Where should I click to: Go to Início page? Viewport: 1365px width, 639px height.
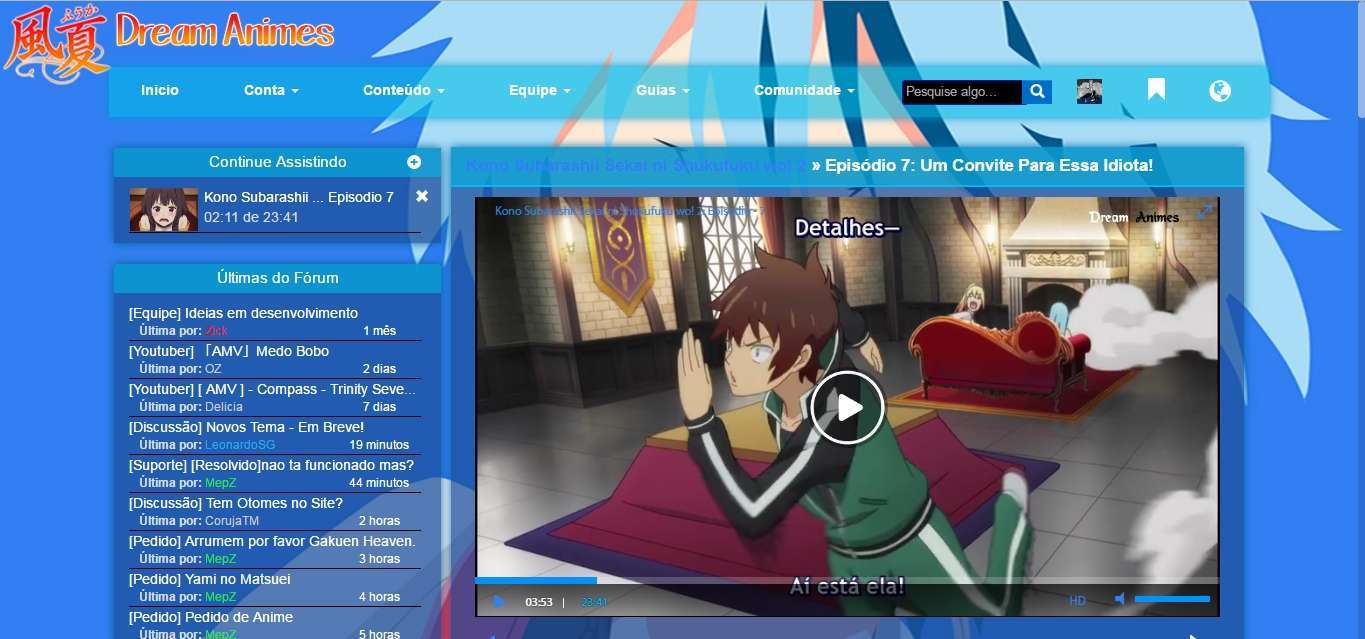point(160,90)
